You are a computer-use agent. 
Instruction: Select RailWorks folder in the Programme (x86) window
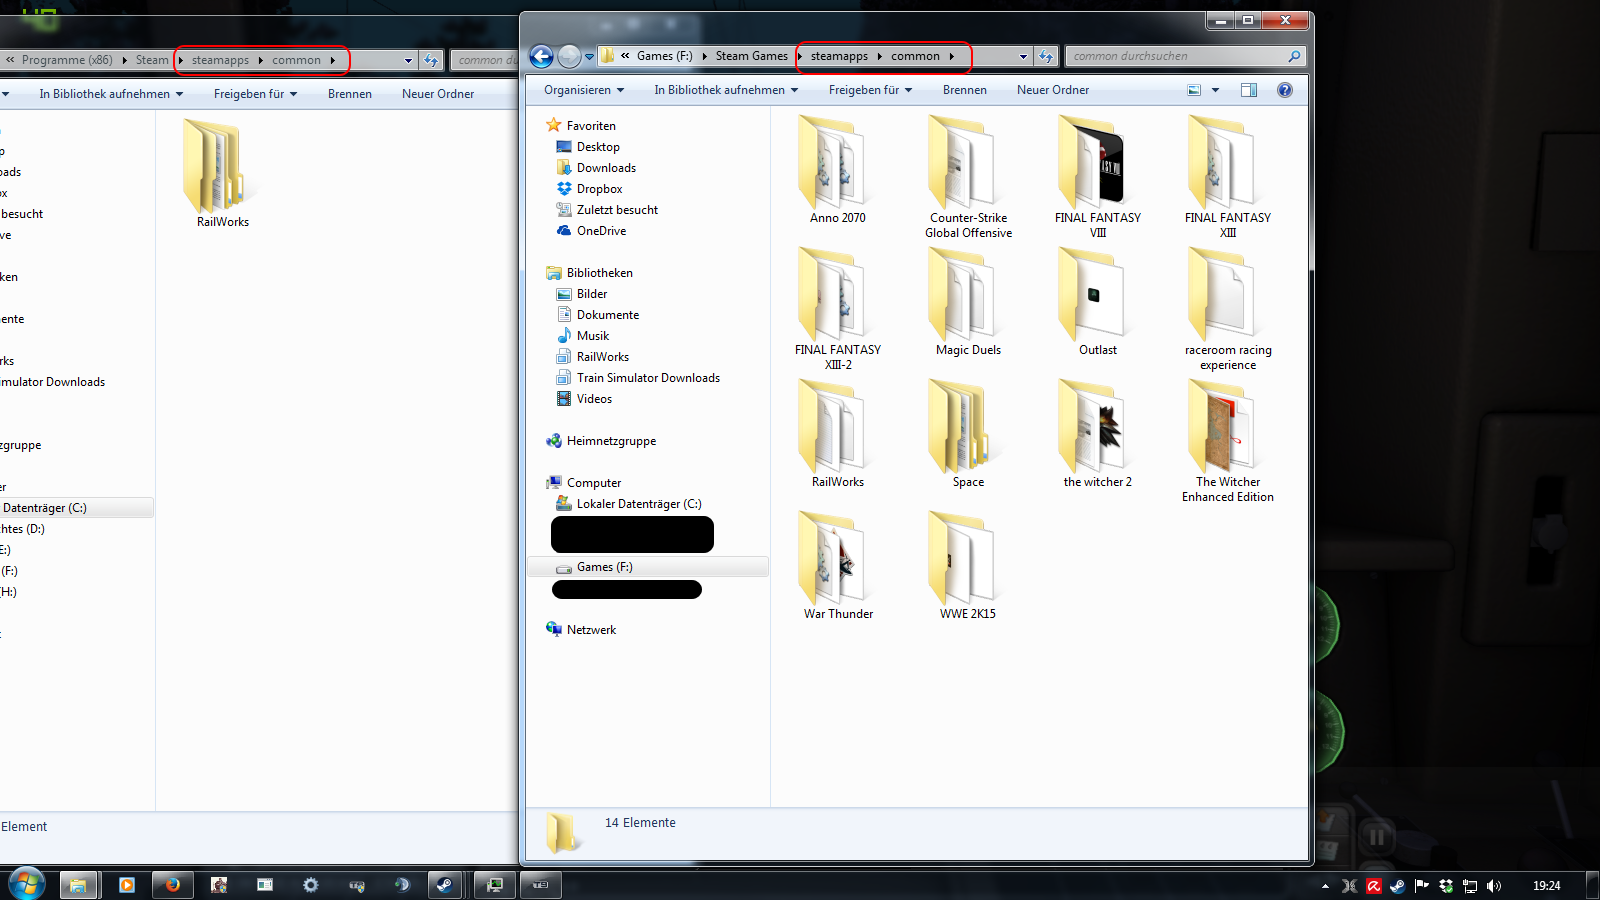[222, 174]
